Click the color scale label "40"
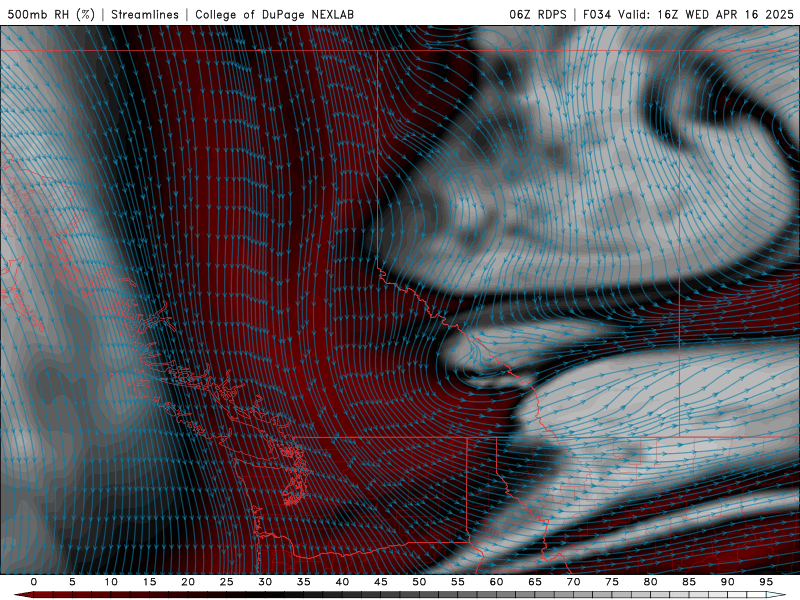 pyautogui.click(x=342, y=582)
